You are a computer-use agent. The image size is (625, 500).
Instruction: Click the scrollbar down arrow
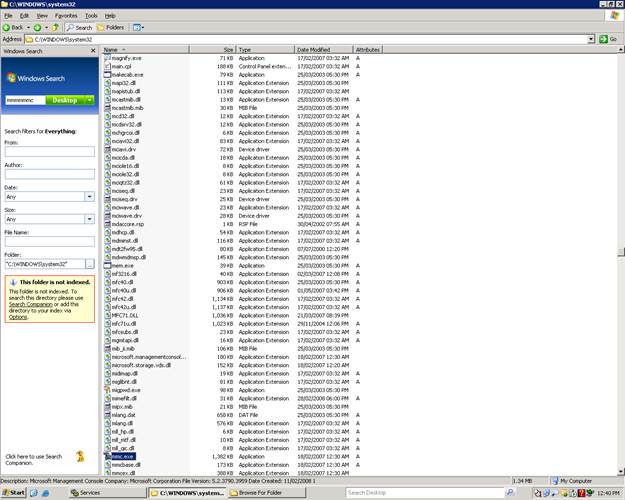point(621,472)
